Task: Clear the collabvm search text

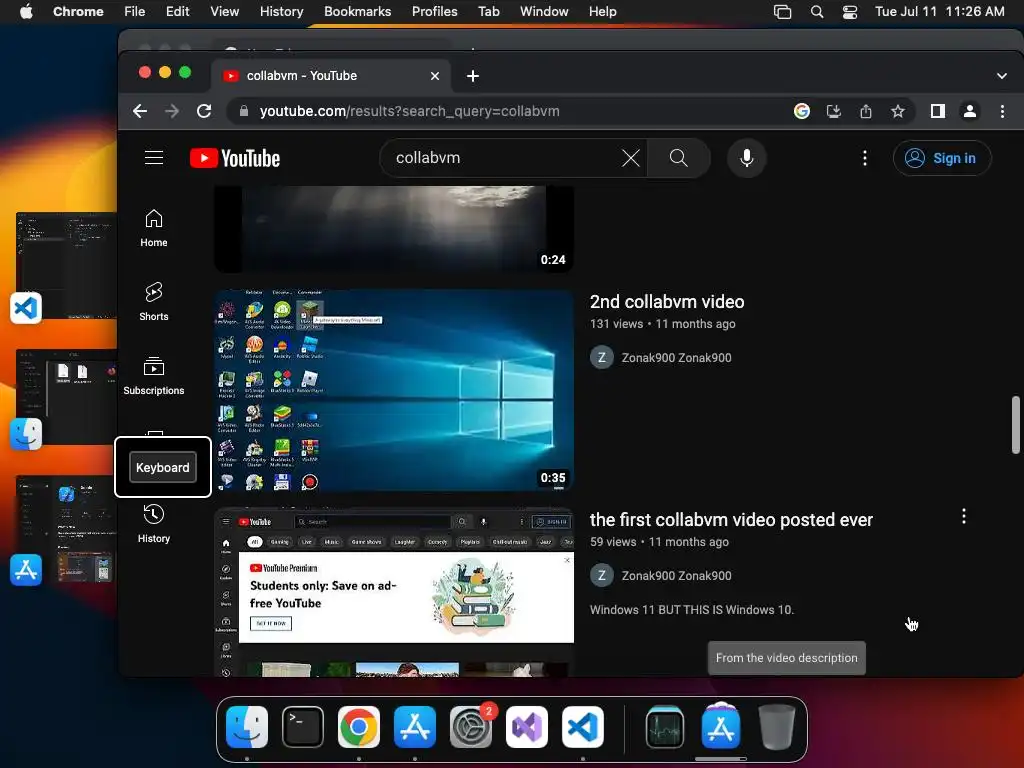Action: pos(631,158)
